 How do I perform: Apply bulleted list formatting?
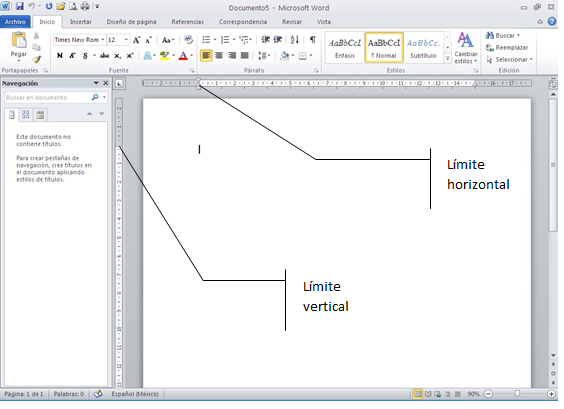pyautogui.click(x=206, y=40)
